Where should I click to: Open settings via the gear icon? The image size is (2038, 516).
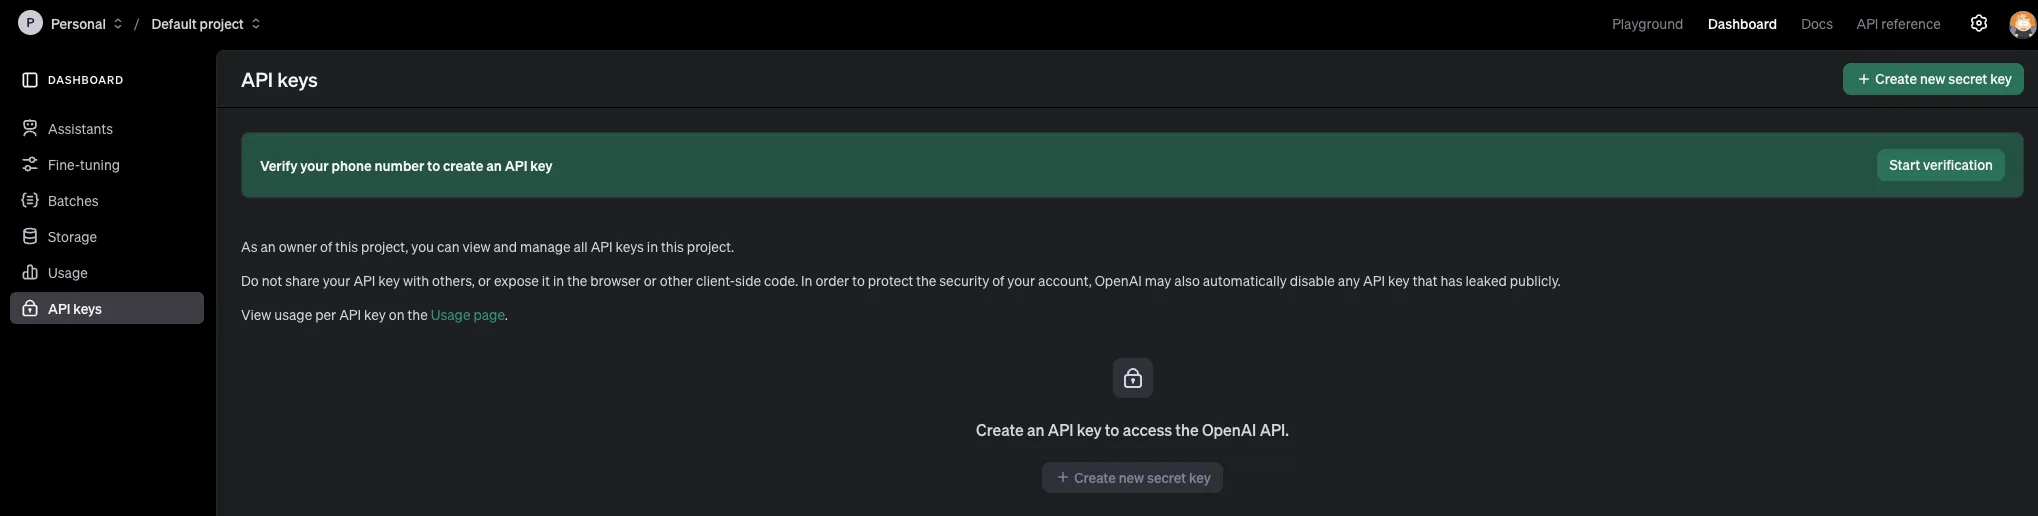(1978, 24)
